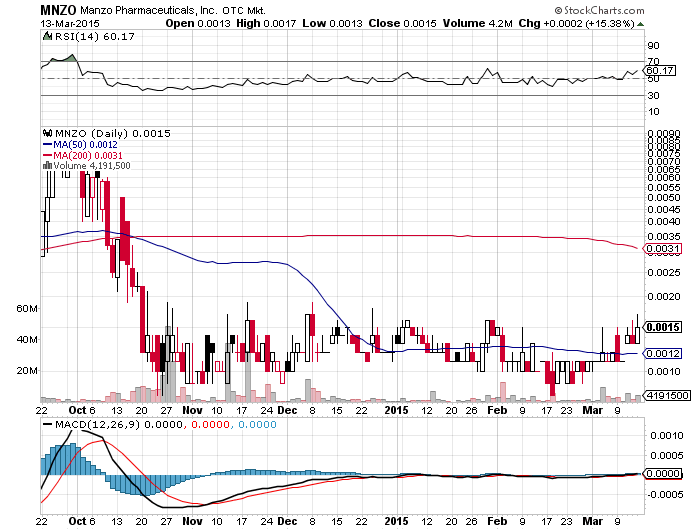Click the boxed 0.0000 MACD axis tag
The height and width of the screenshot is (530, 700).
pyautogui.click(x=662, y=474)
